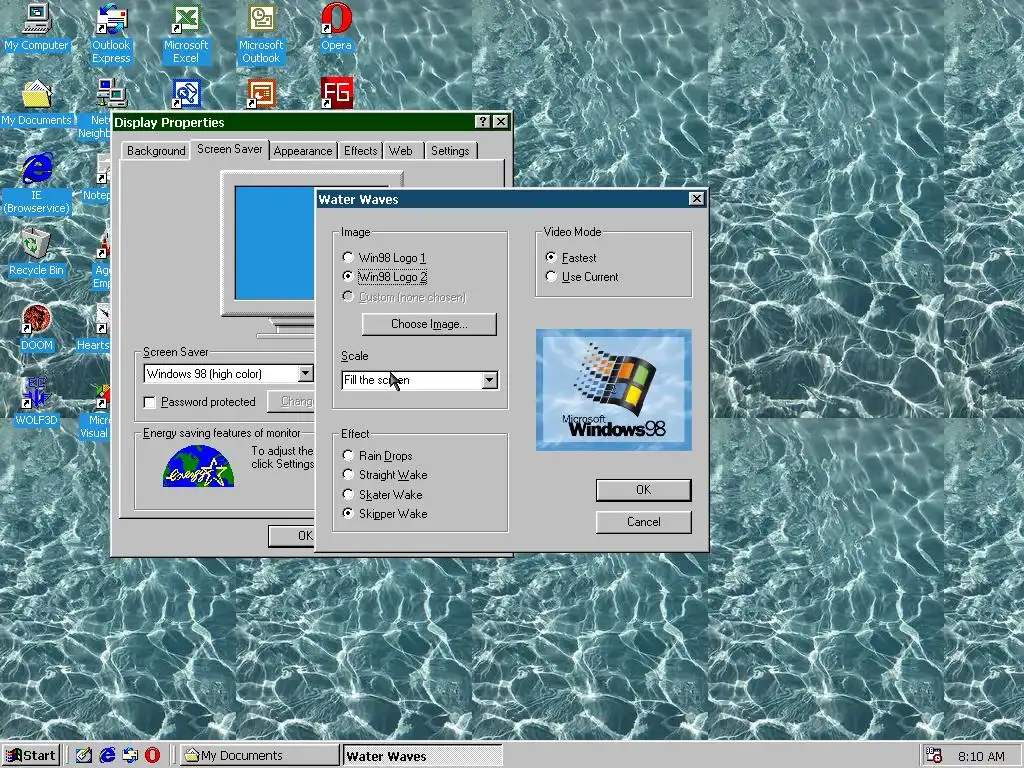Select the Win98 Logo 2 radio button
Image resolution: width=1024 pixels, height=768 pixels.
click(x=348, y=276)
